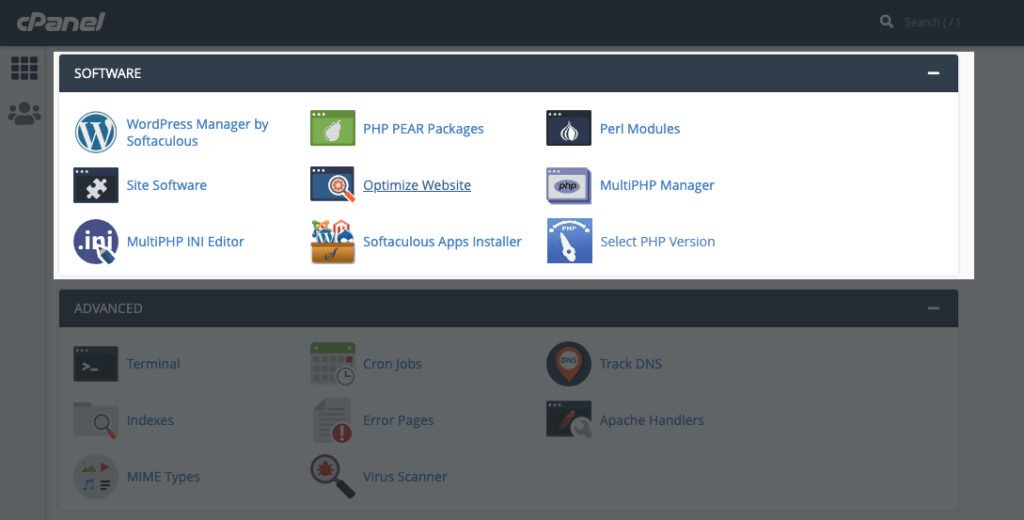
Task: Click the Softaculous Apps Installer box icon
Action: click(332, 242)
